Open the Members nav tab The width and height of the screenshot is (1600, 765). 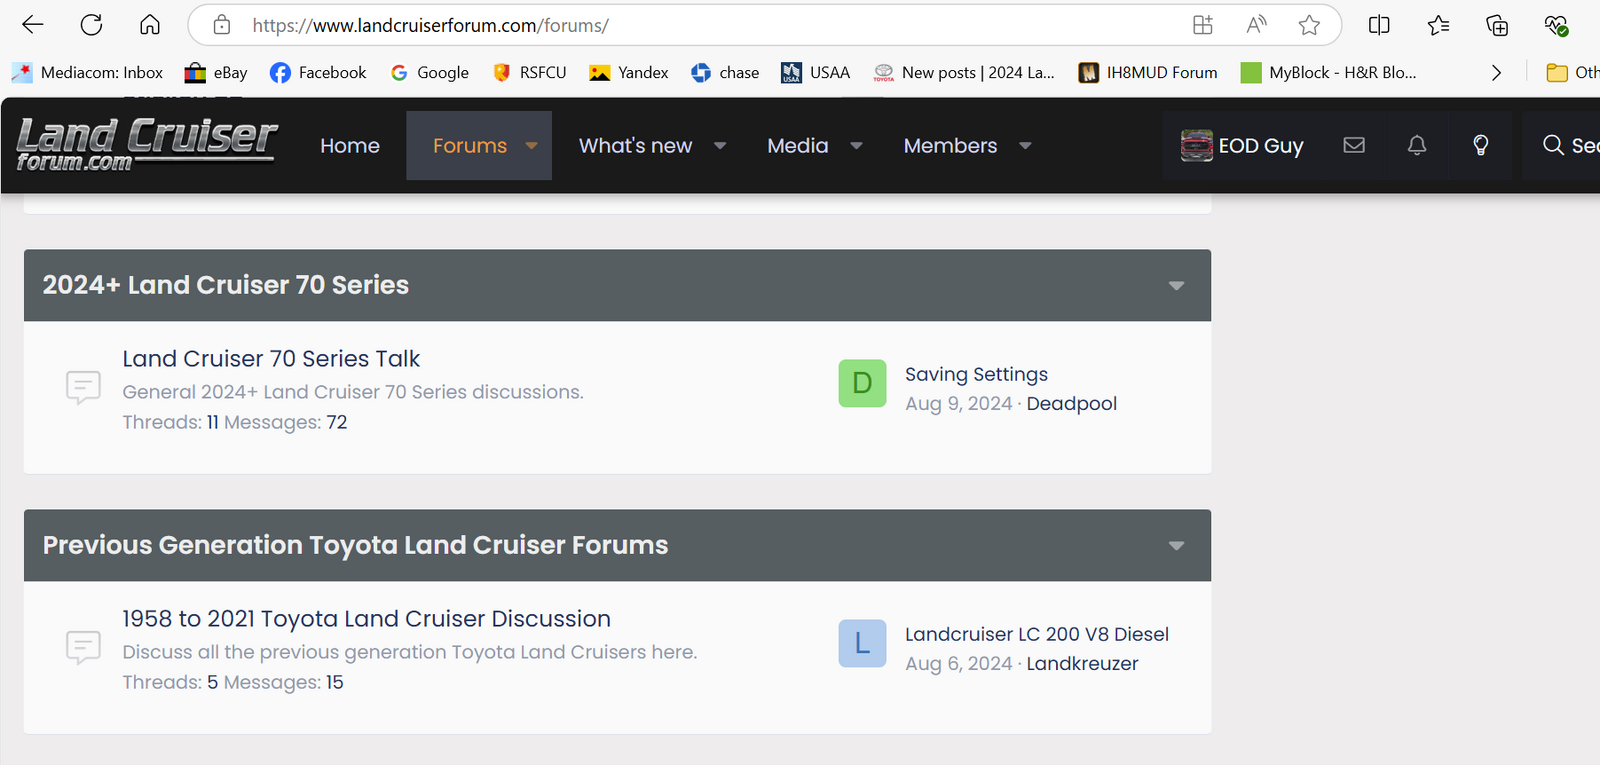pyautogui.click(x=950, y=145)
